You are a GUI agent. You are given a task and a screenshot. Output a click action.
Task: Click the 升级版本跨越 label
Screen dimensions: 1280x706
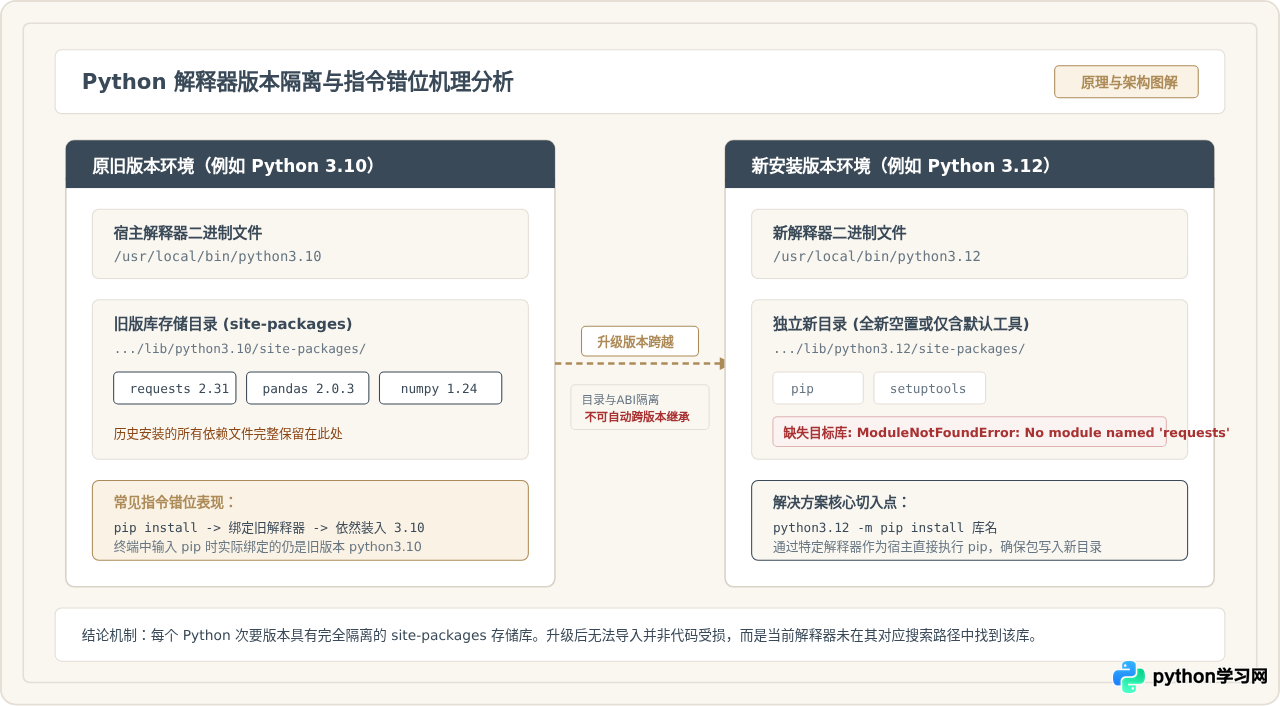tap(640, 341)
